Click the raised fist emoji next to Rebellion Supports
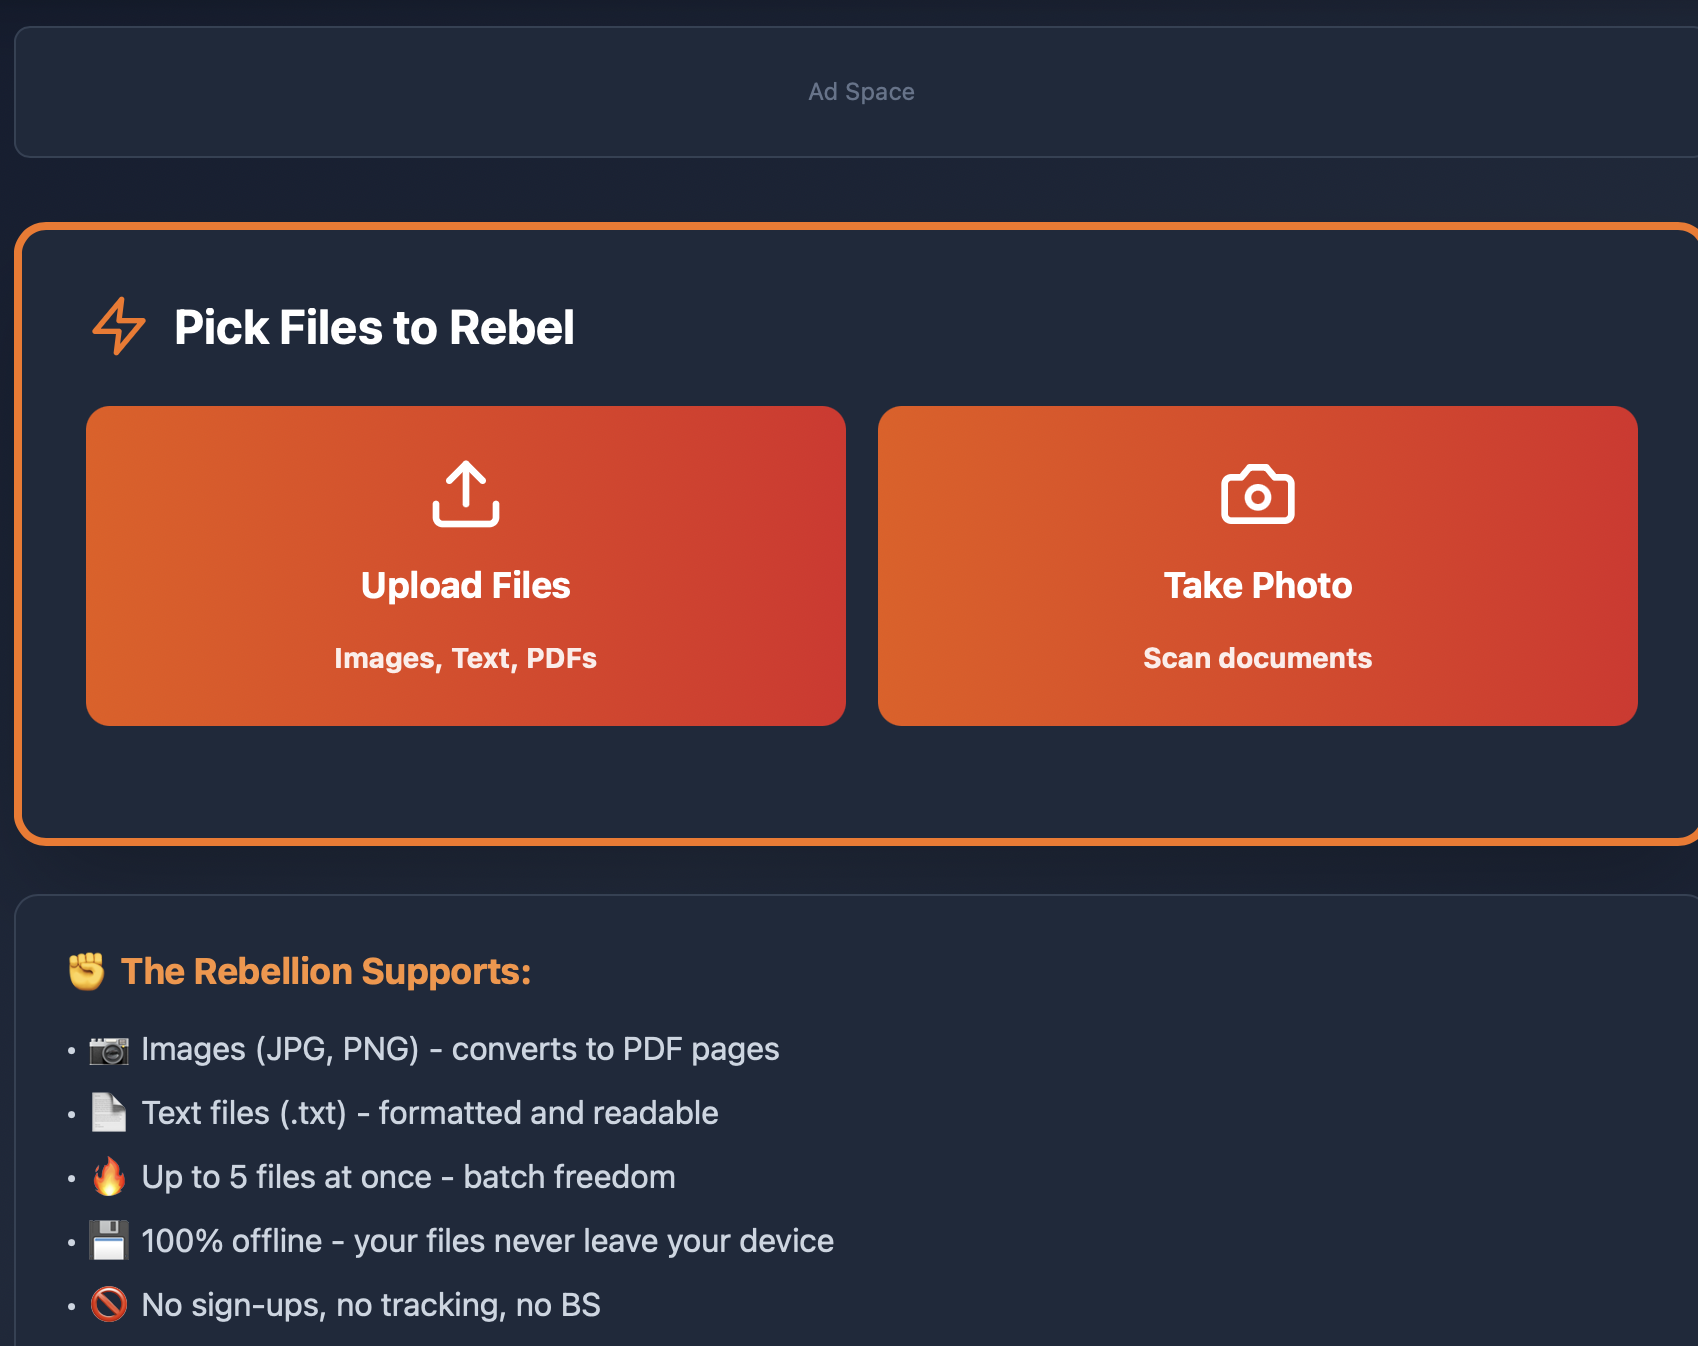1698x1346 pixels. point(85,969)
